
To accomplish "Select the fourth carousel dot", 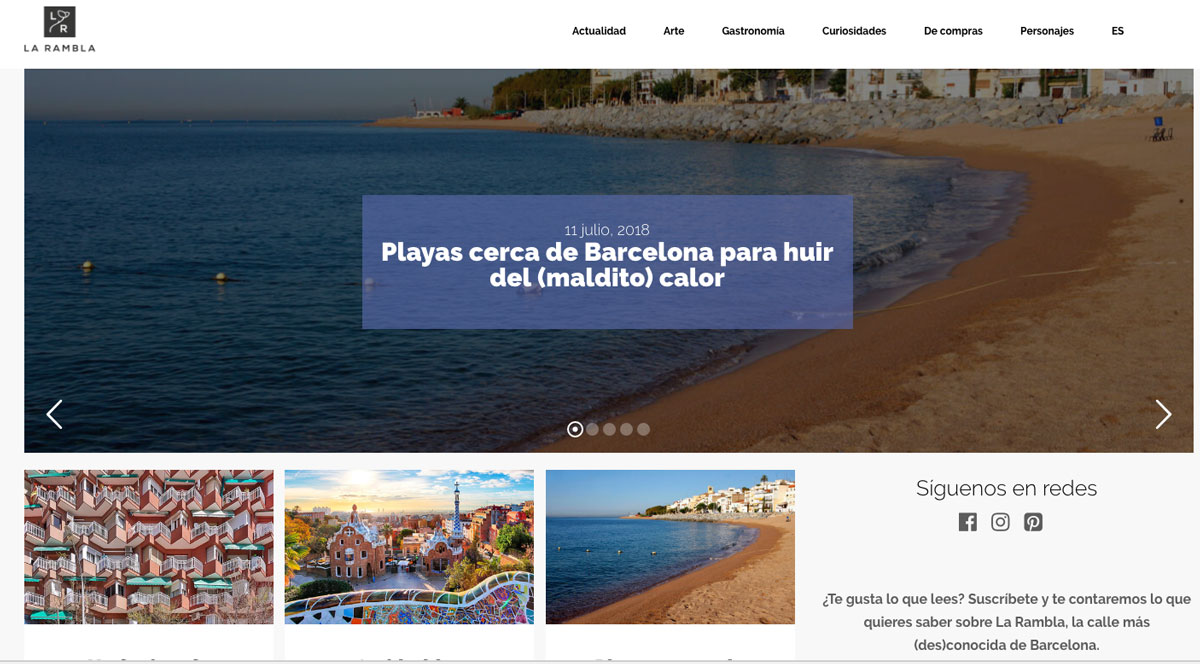I will [x=626, y=429].
